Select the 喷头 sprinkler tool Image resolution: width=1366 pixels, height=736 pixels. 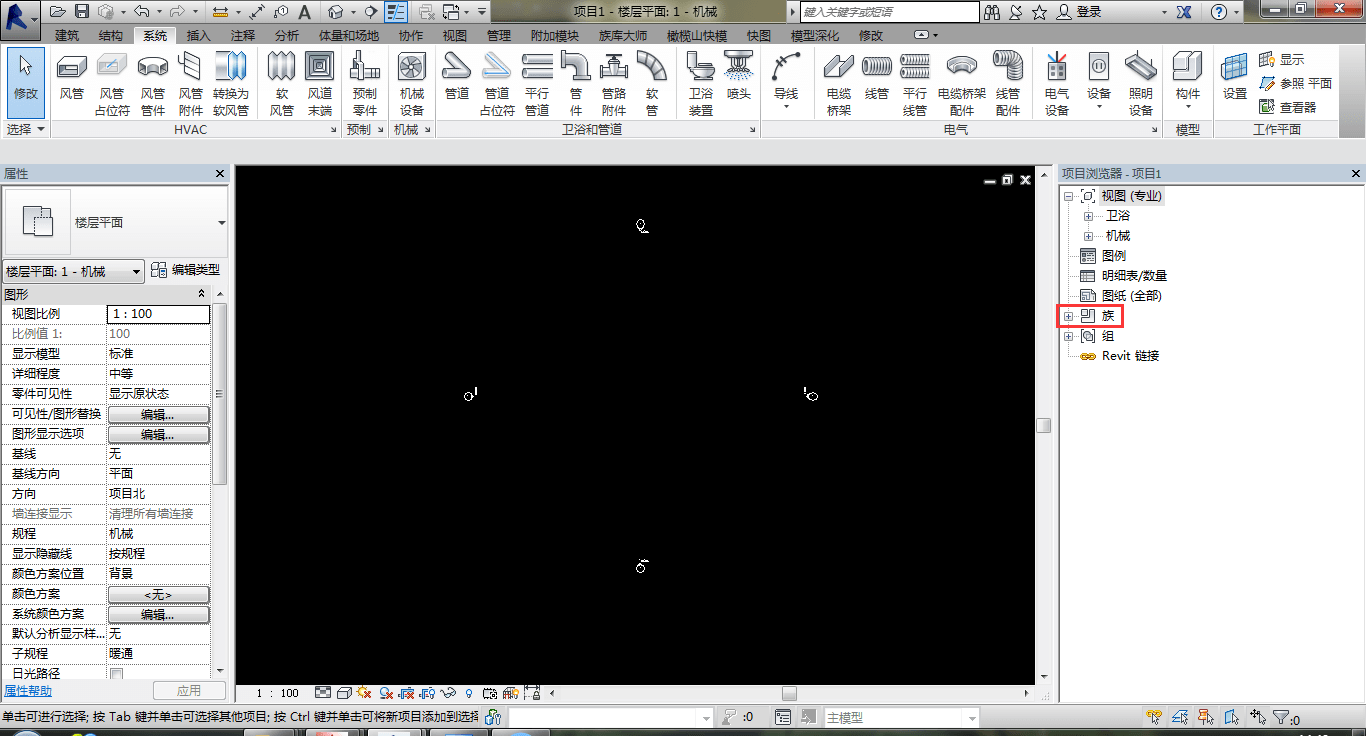[739, 79]
